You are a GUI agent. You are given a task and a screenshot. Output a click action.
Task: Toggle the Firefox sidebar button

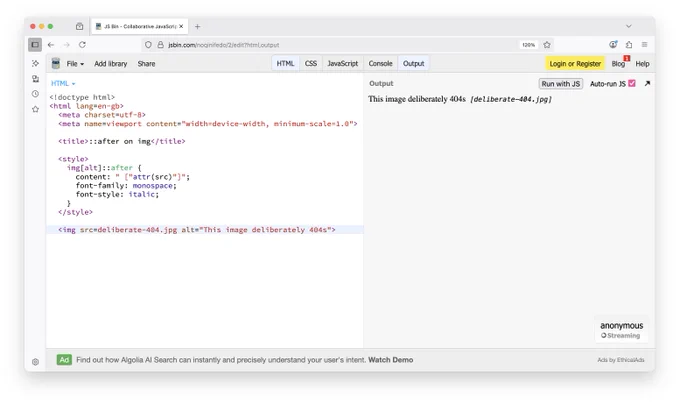(35, 45)
